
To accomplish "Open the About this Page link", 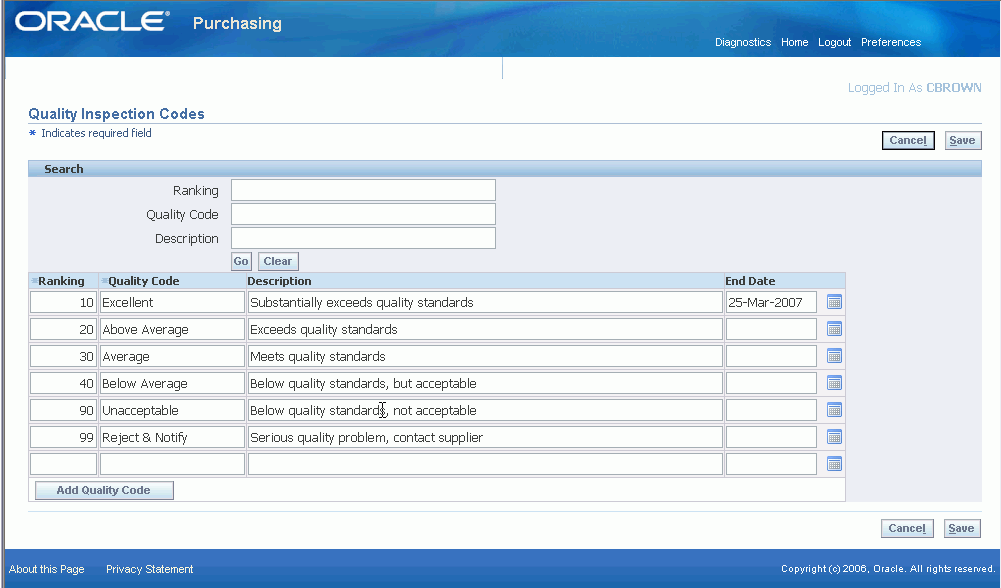I will tap(47, 569).
